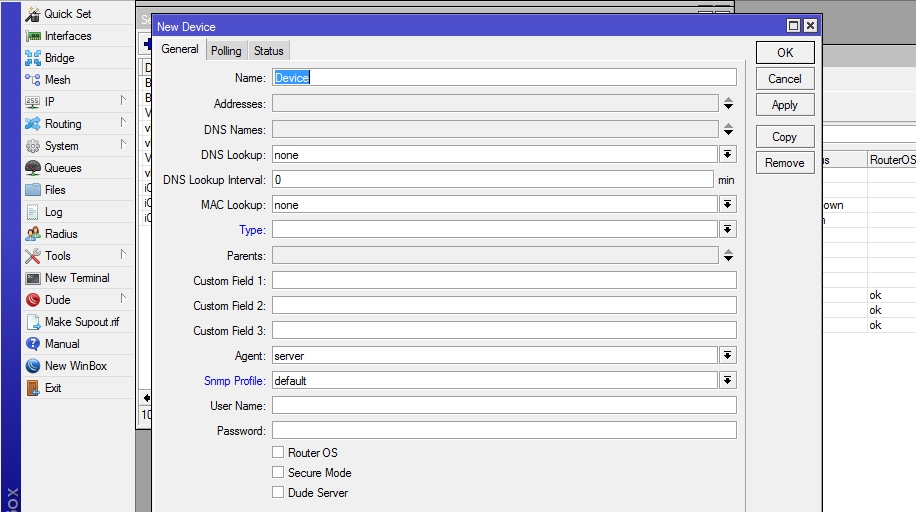This screenshot has height=512, width=916.
Task: Close the New Device dialog
Action: point(810,26)
